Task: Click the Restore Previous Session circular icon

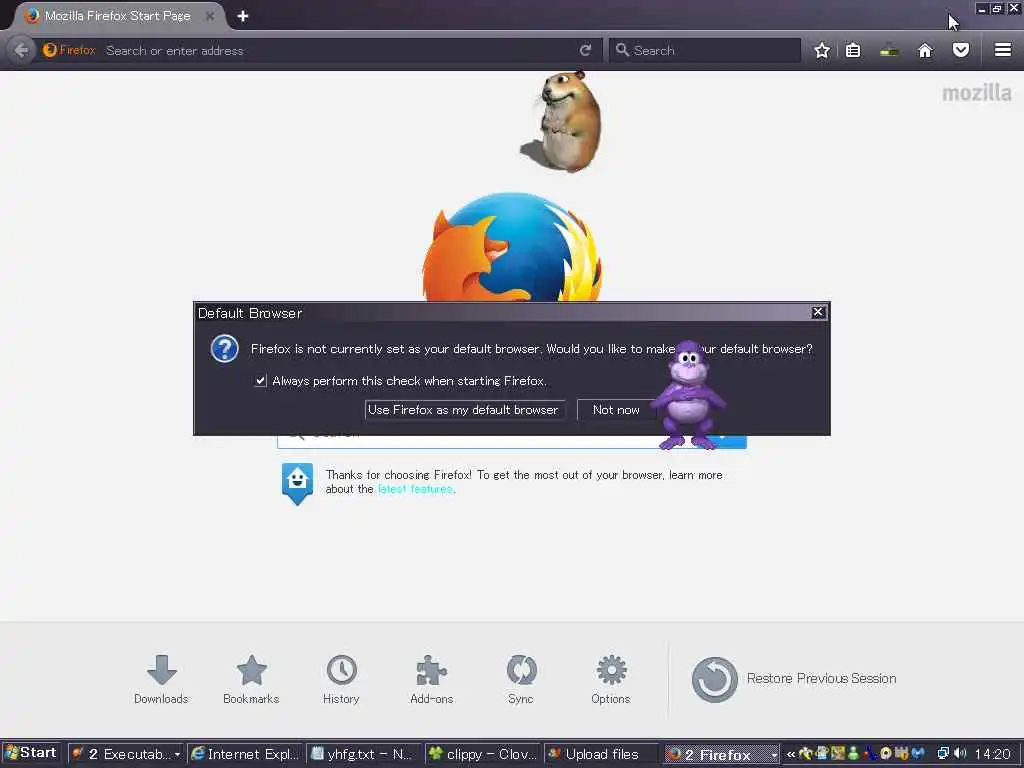Action: [x=714, y=679]
